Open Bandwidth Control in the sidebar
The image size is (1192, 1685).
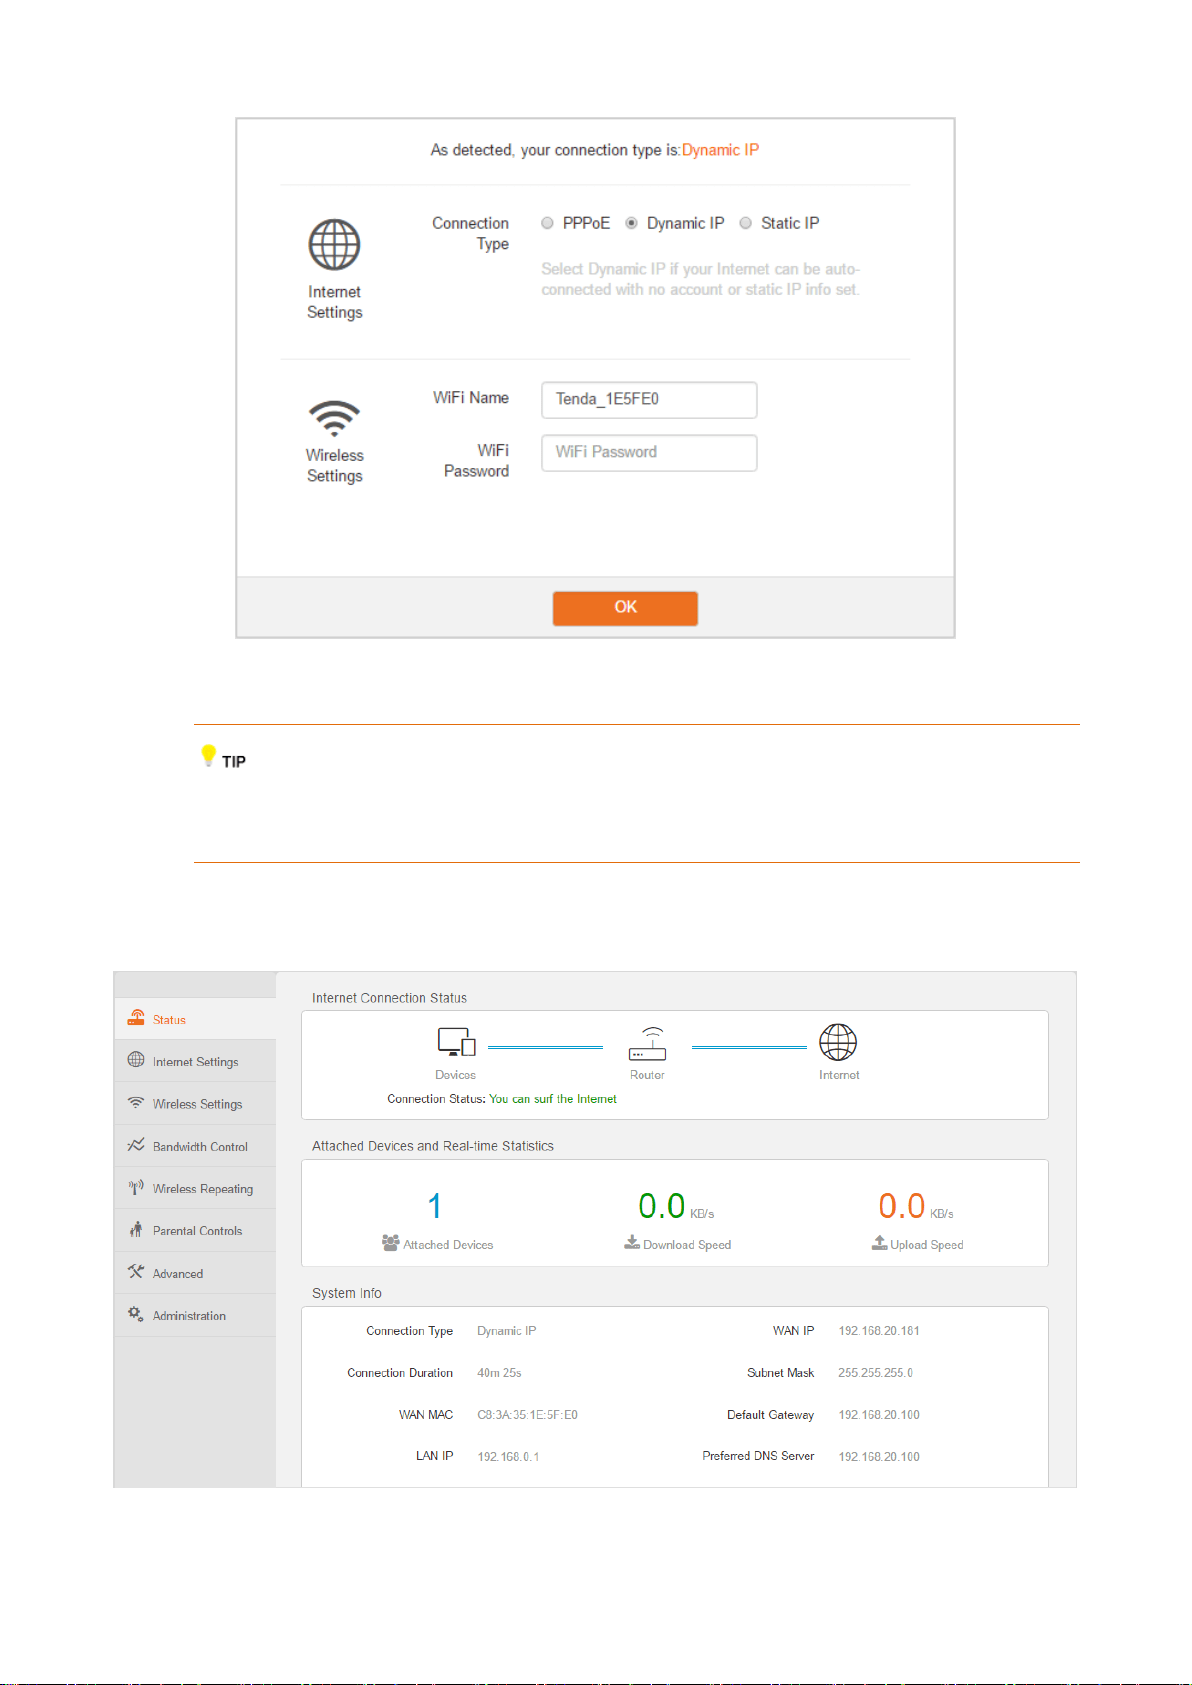[x=195, y=1146]
